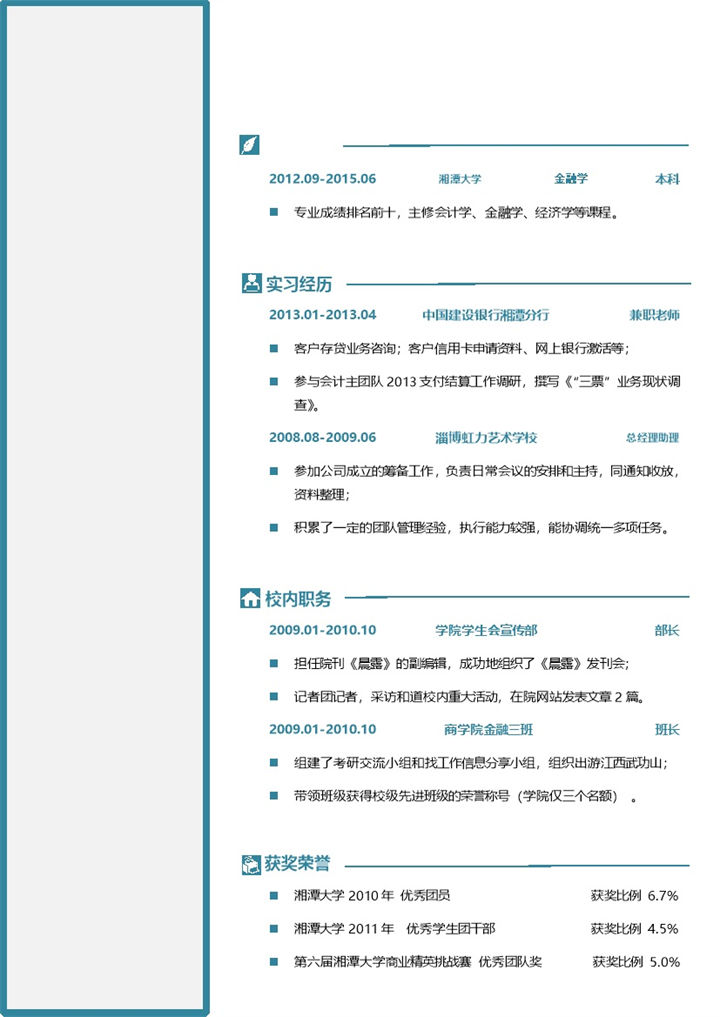720x1017 pixels.
Task: Click the line 专业成绩排名前十
Action: tap(457, 213)
